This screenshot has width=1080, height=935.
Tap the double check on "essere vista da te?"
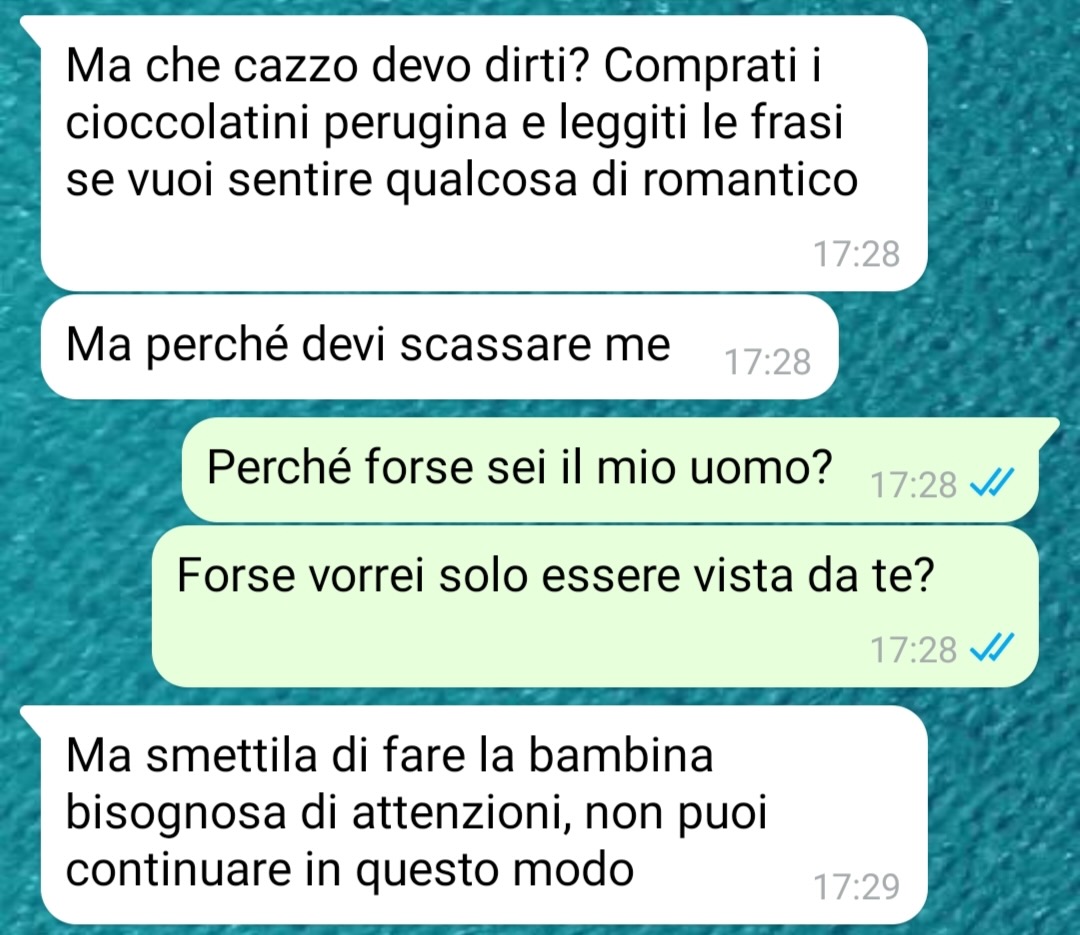point(991,647)
